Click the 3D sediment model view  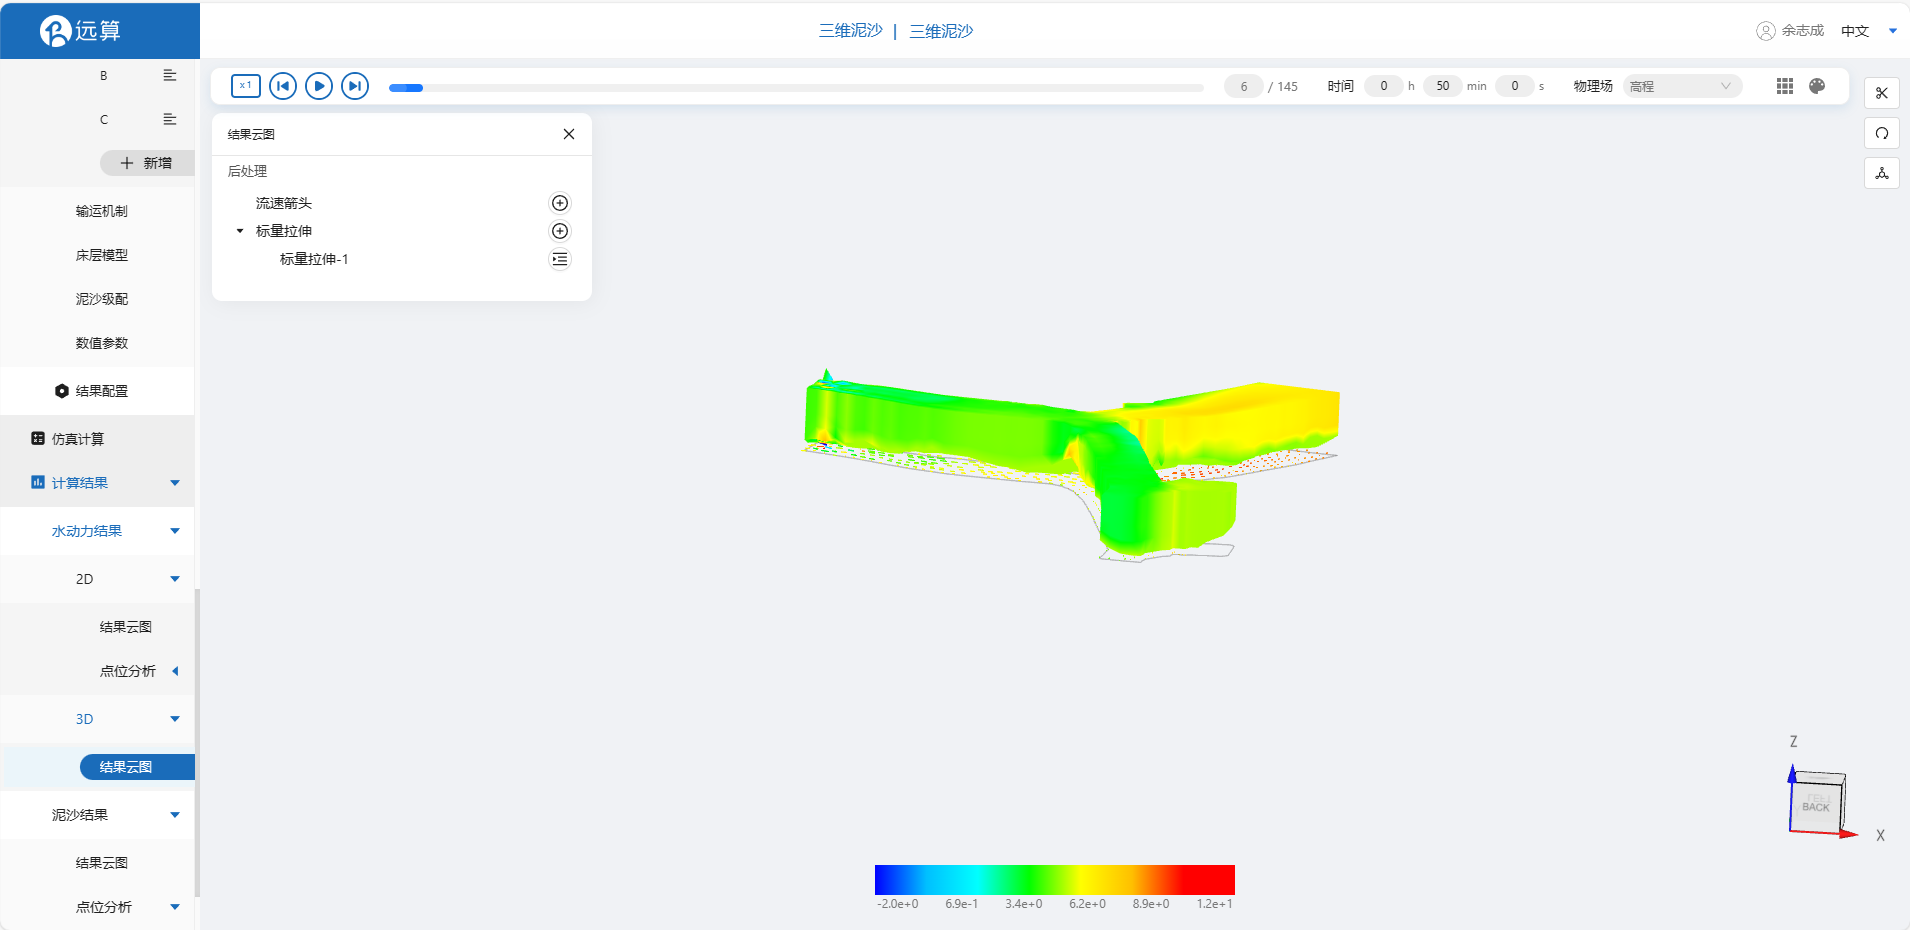1070,465
